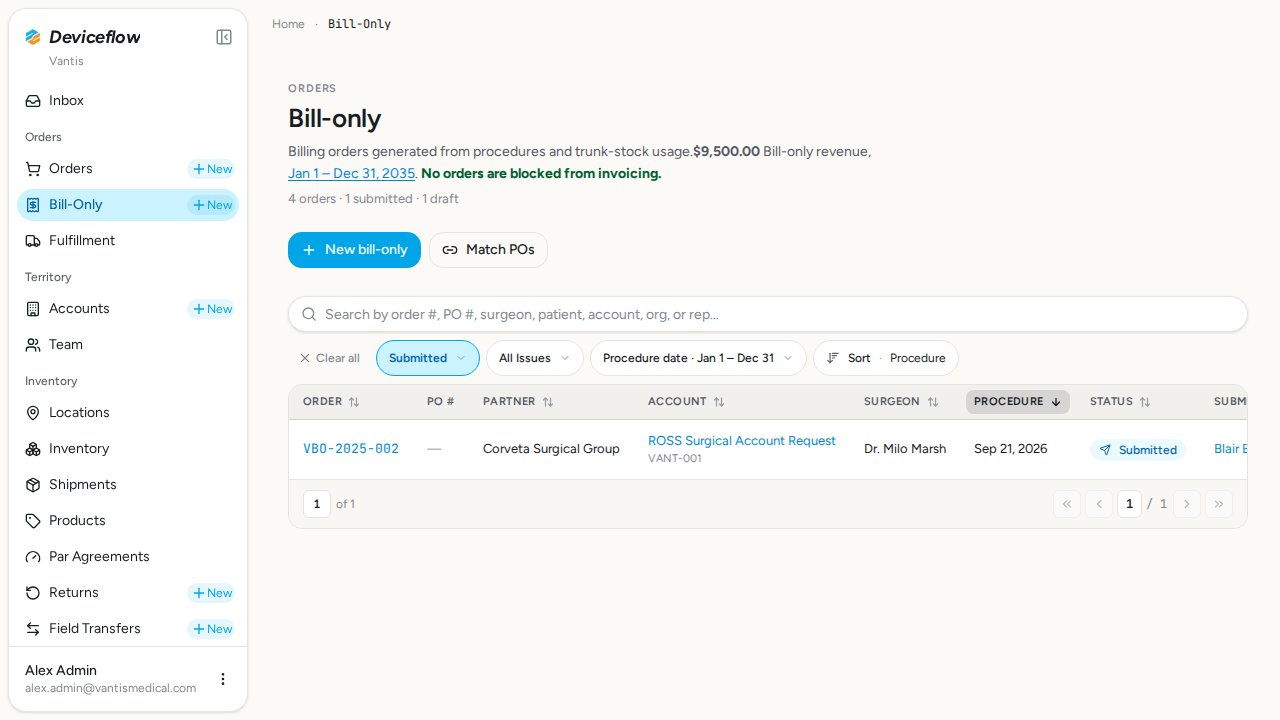The image size is (1280, 720).
Task: Open Fulfillment in the sidebar
Action: tap(128, 241)
